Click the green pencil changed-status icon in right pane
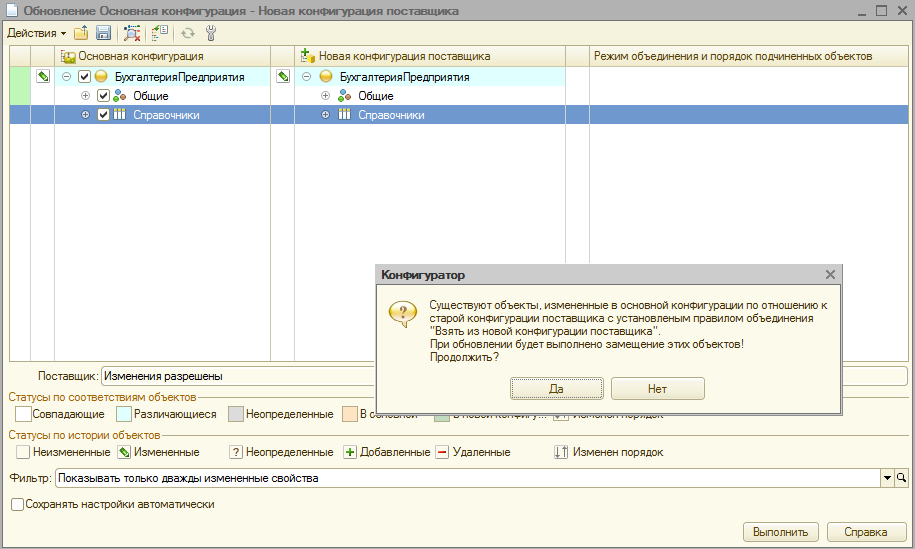Image resolution: width=915 pixels, height=549 pixels. tap(283, 76)
